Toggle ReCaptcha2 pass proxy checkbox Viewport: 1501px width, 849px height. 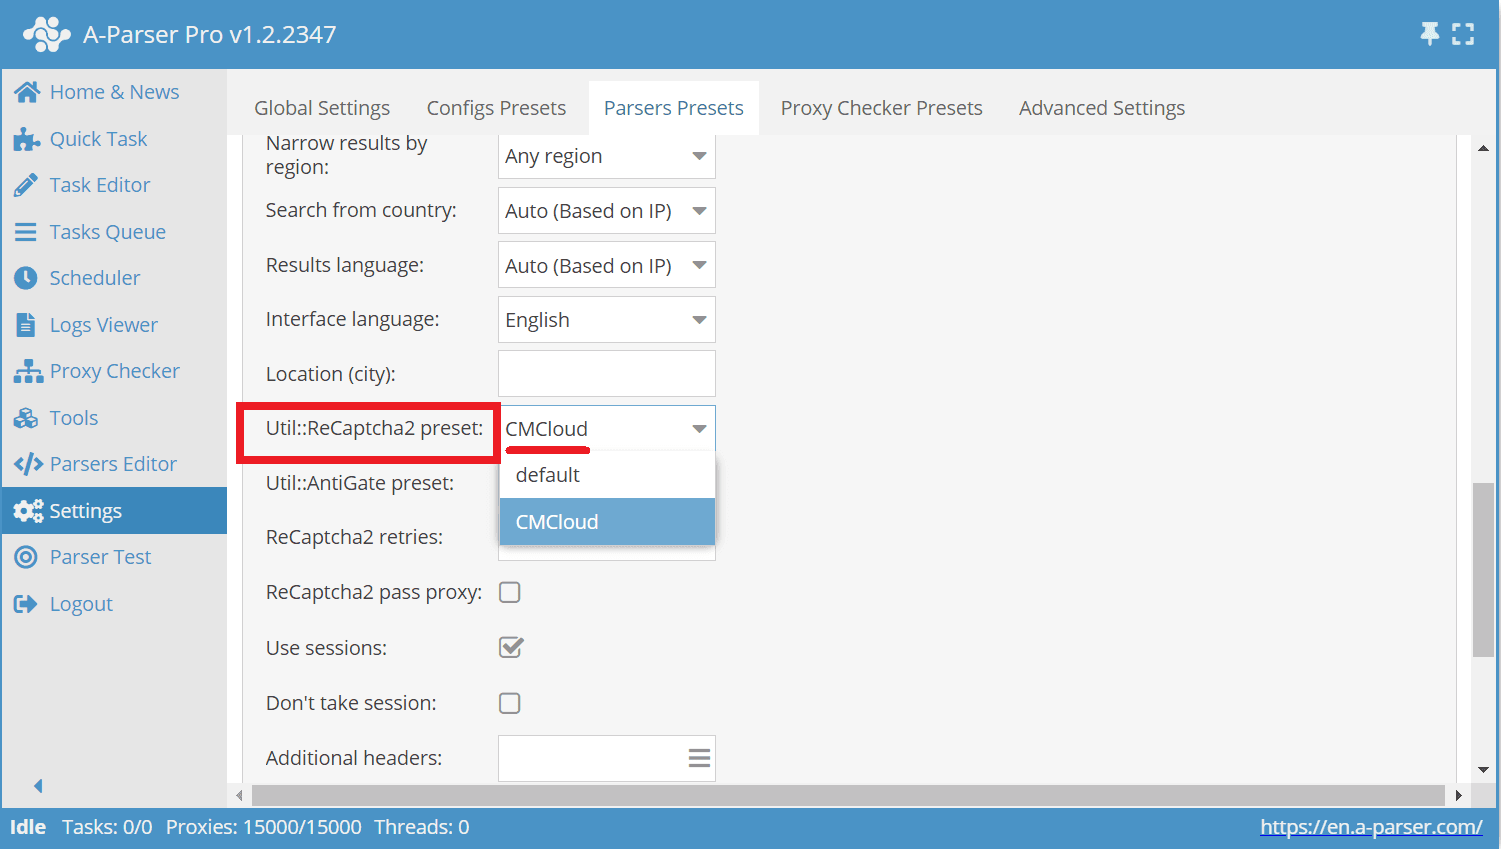click(510, 592)
